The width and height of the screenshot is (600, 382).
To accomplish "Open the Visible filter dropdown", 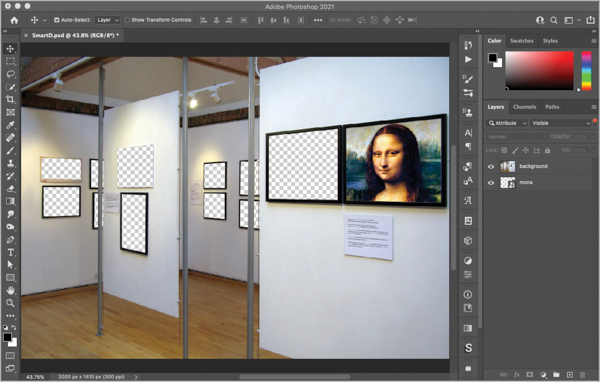I will click(x=561, y=123).
